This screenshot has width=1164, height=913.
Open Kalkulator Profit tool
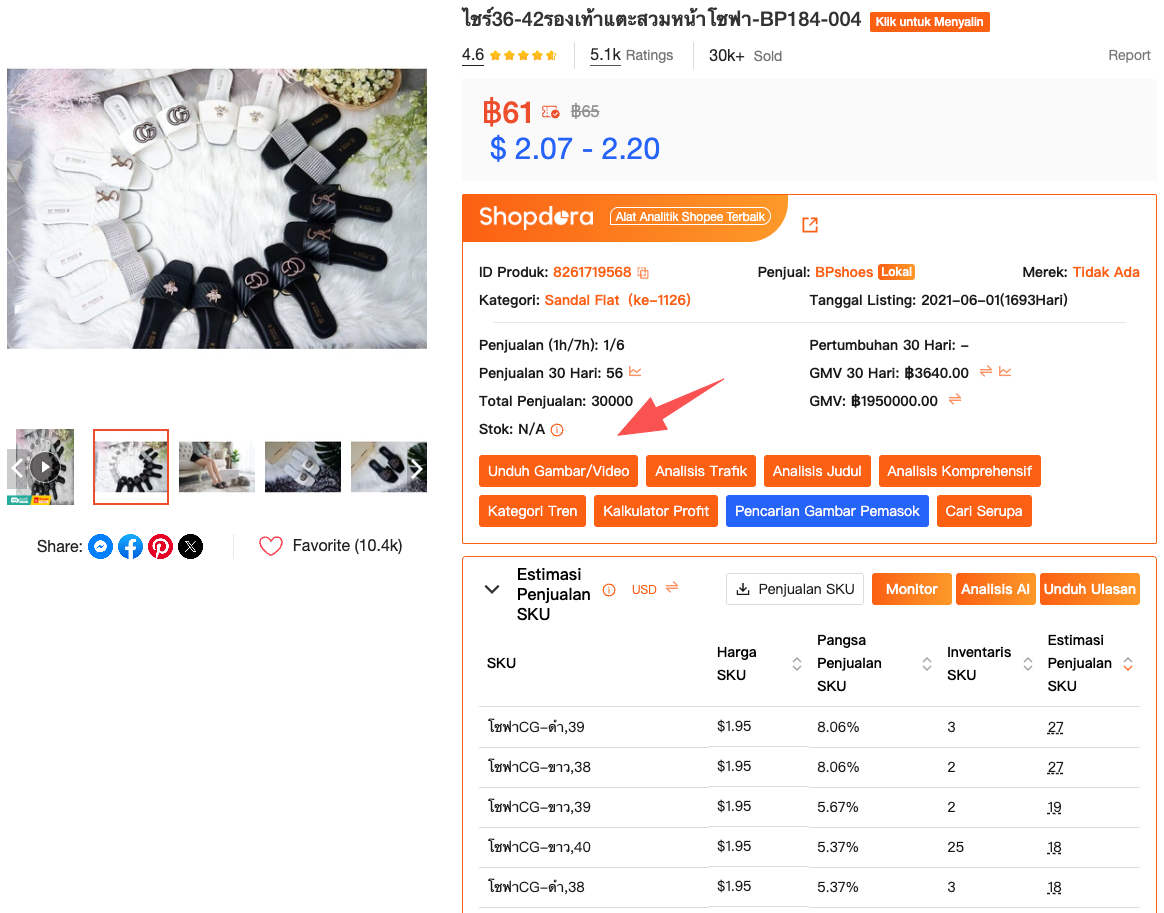(655, 511)
